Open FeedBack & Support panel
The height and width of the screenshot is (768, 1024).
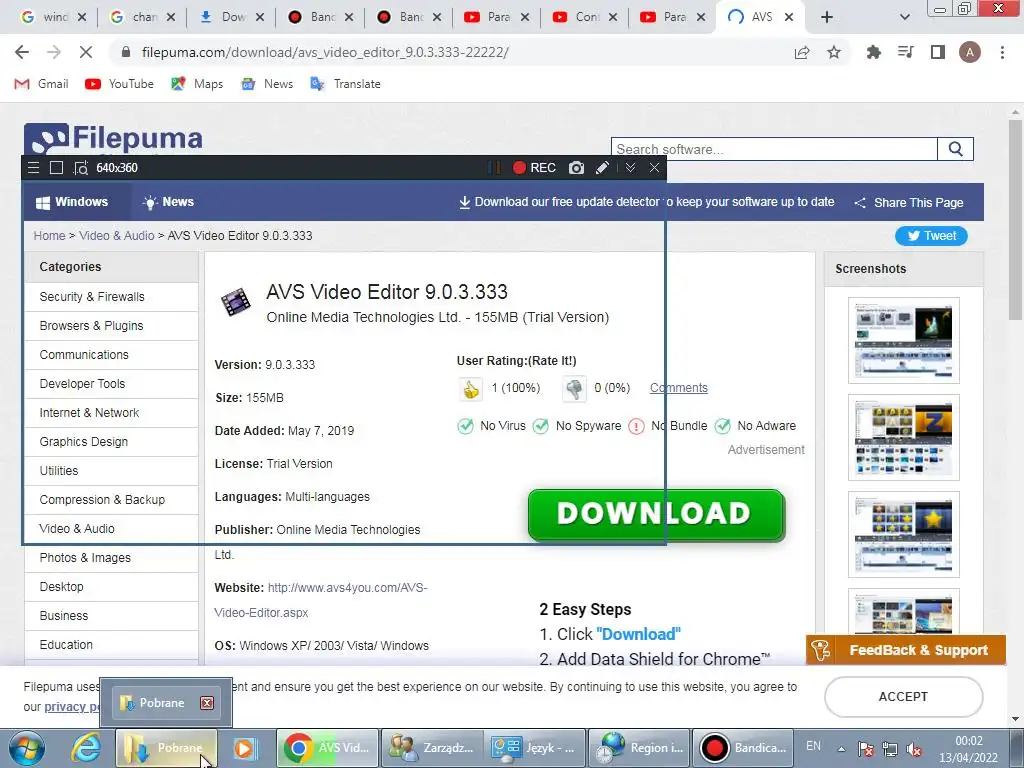[x=906, y=650]
